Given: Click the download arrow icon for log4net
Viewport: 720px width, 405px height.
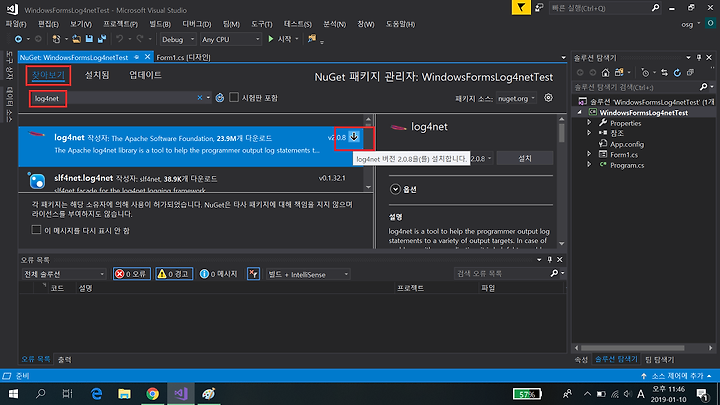Looking at the screenshot, I should point(354,137).
